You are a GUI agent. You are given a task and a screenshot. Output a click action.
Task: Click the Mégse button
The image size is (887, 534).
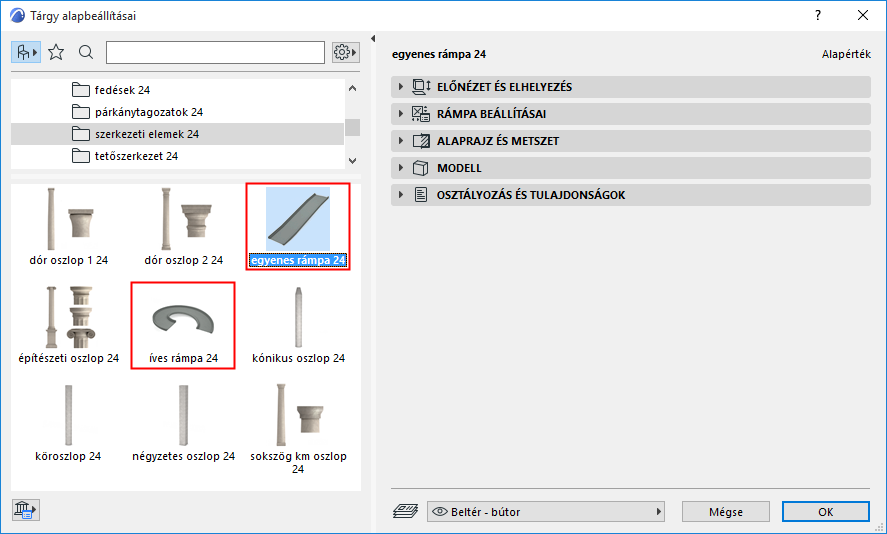tap(726, 511)
